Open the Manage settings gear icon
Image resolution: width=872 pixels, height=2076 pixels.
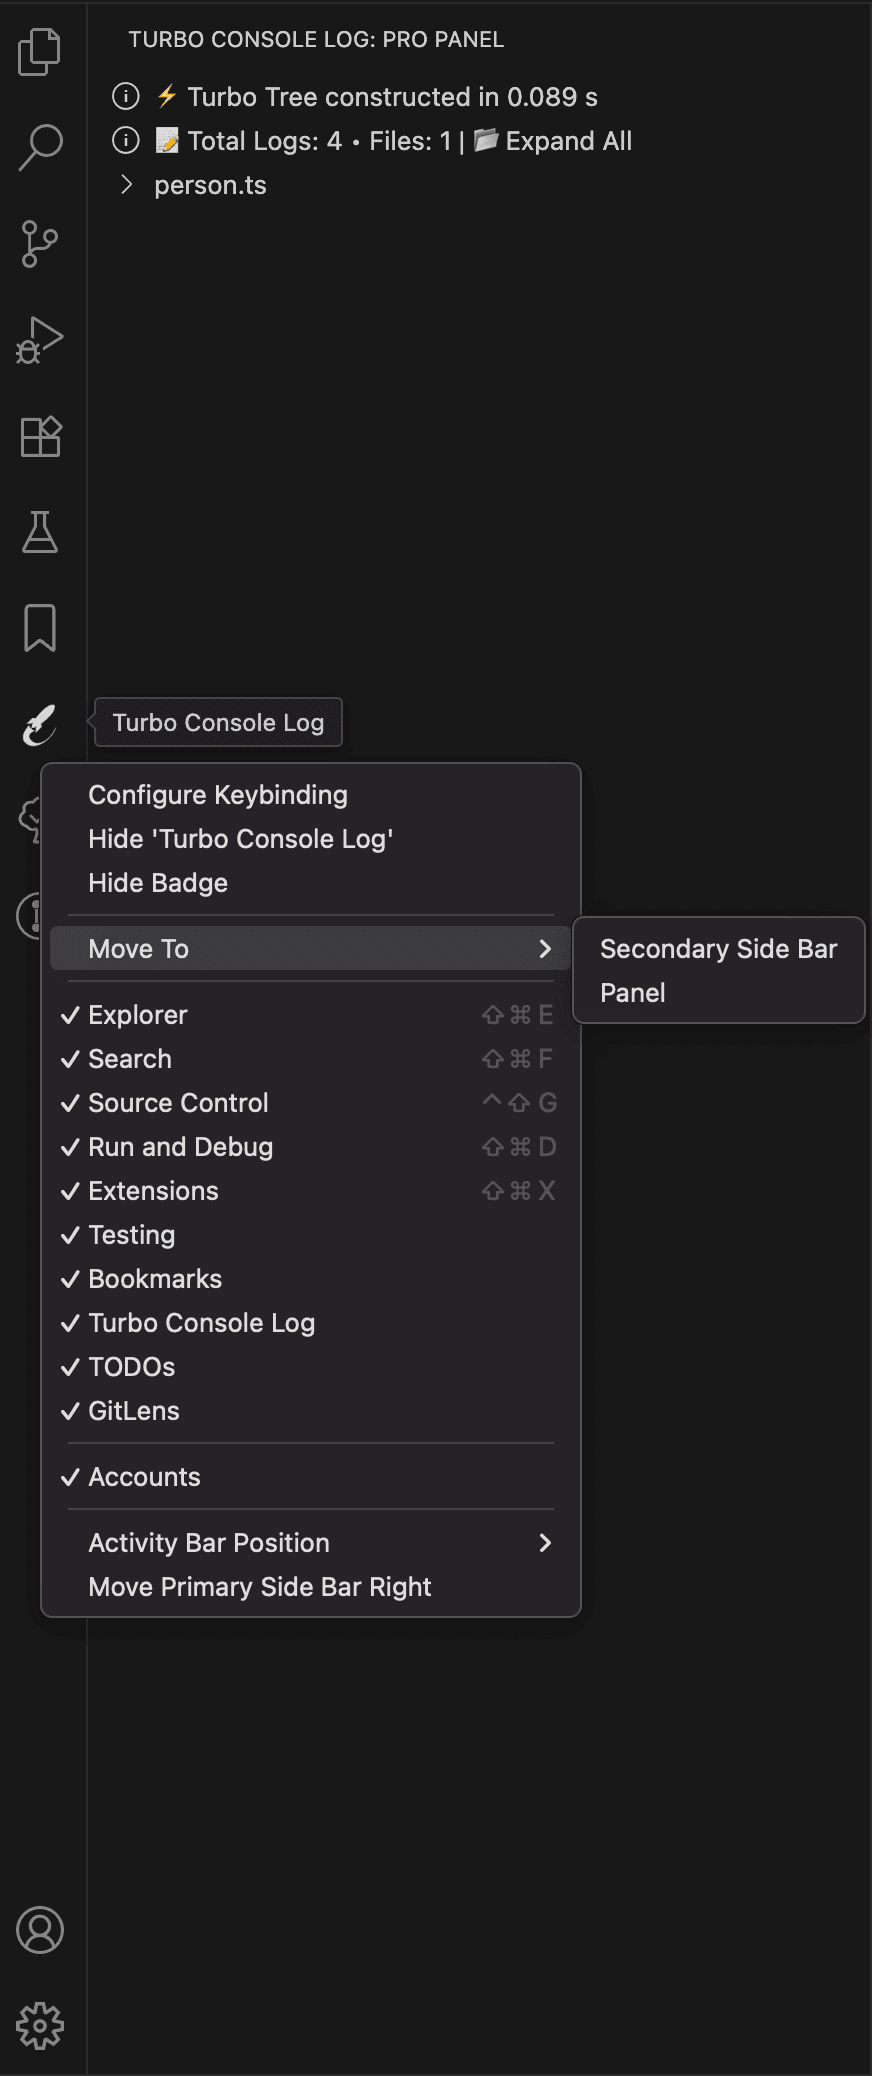(40, 2026)
